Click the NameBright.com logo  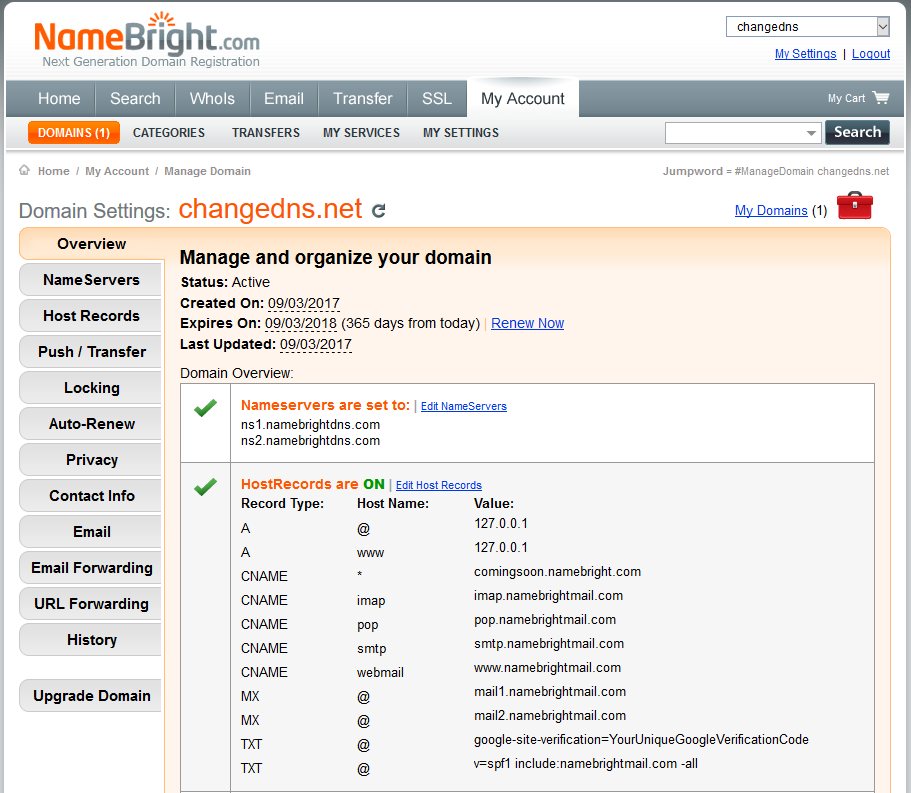point(146,41)
